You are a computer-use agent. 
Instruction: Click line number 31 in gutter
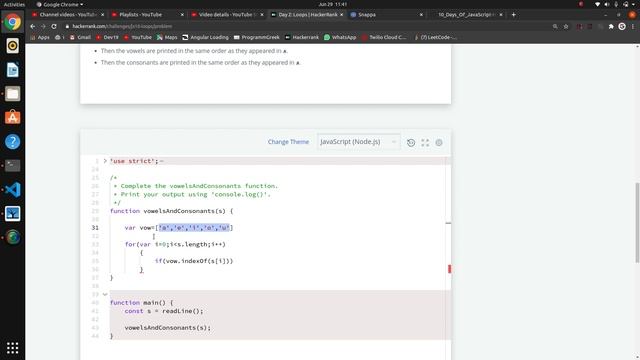(x=95, y=228)
